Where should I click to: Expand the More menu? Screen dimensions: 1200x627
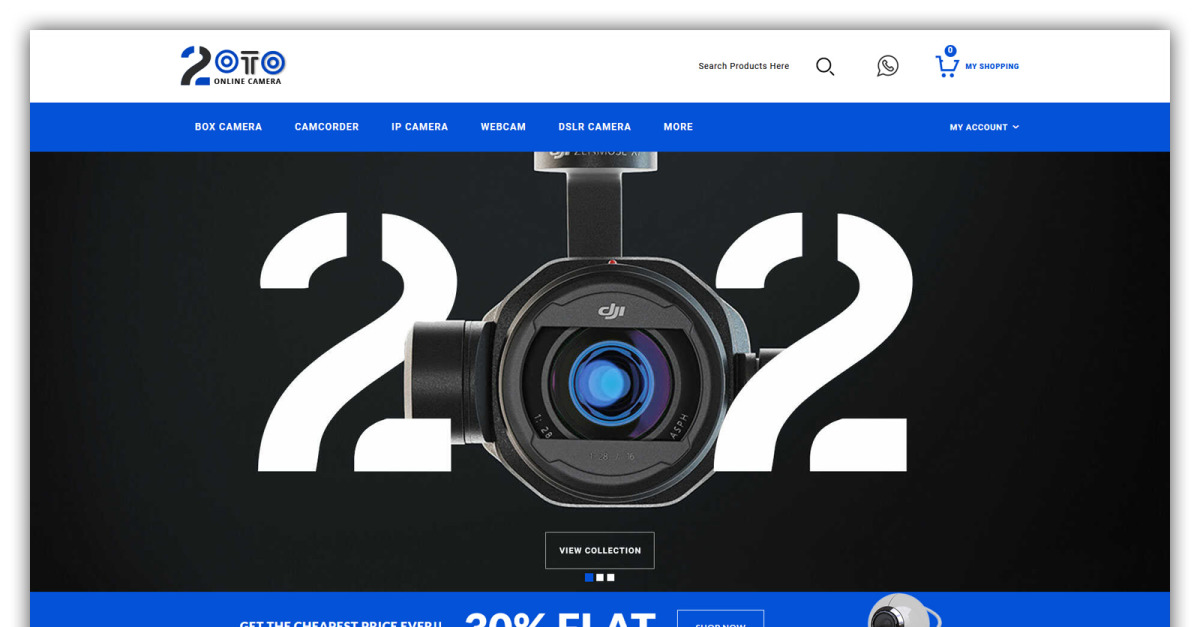678,127
